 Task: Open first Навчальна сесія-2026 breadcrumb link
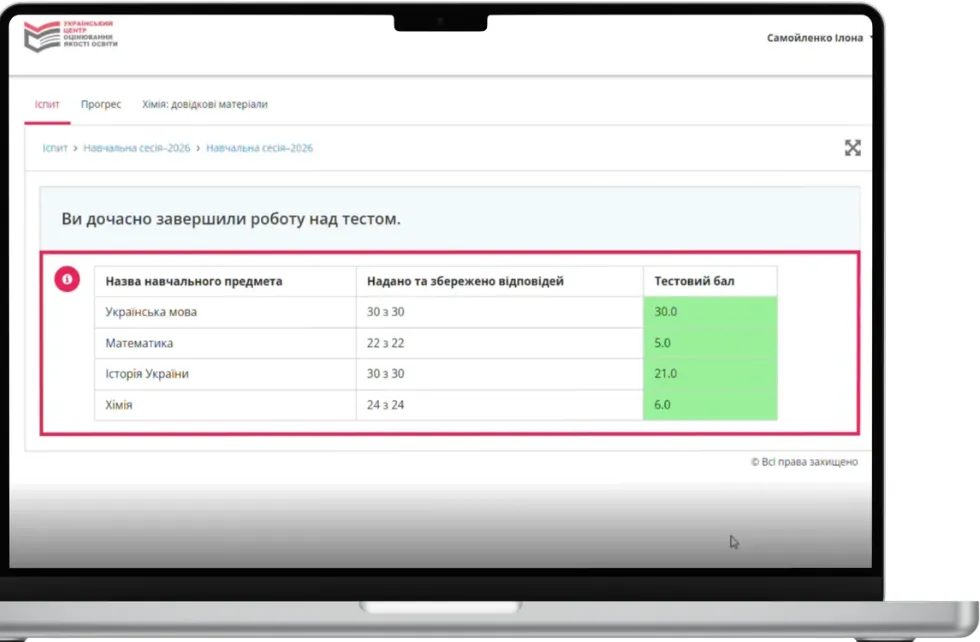tap(136, 148)
